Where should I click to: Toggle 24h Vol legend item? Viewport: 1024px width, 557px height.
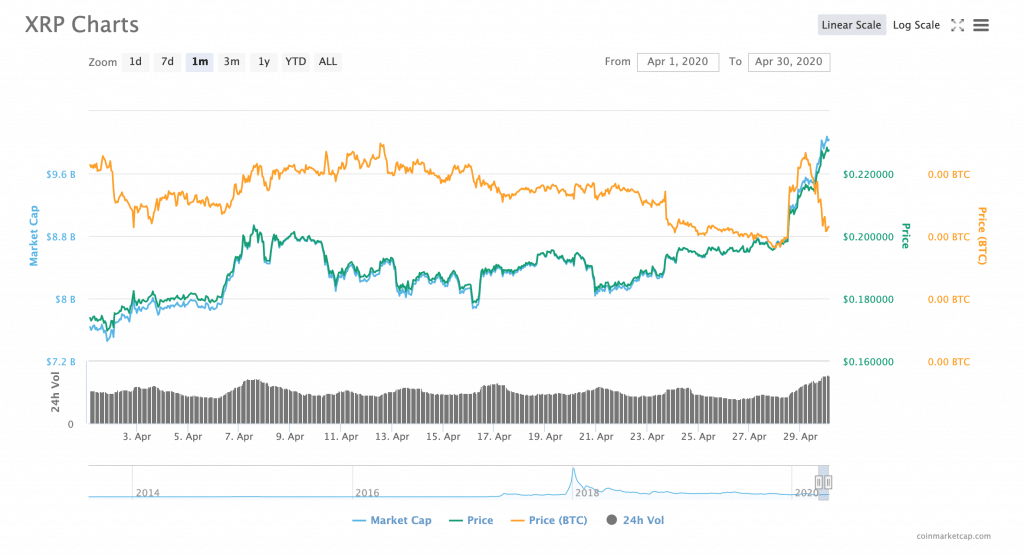pyautogui.click(x=635, y=520)
